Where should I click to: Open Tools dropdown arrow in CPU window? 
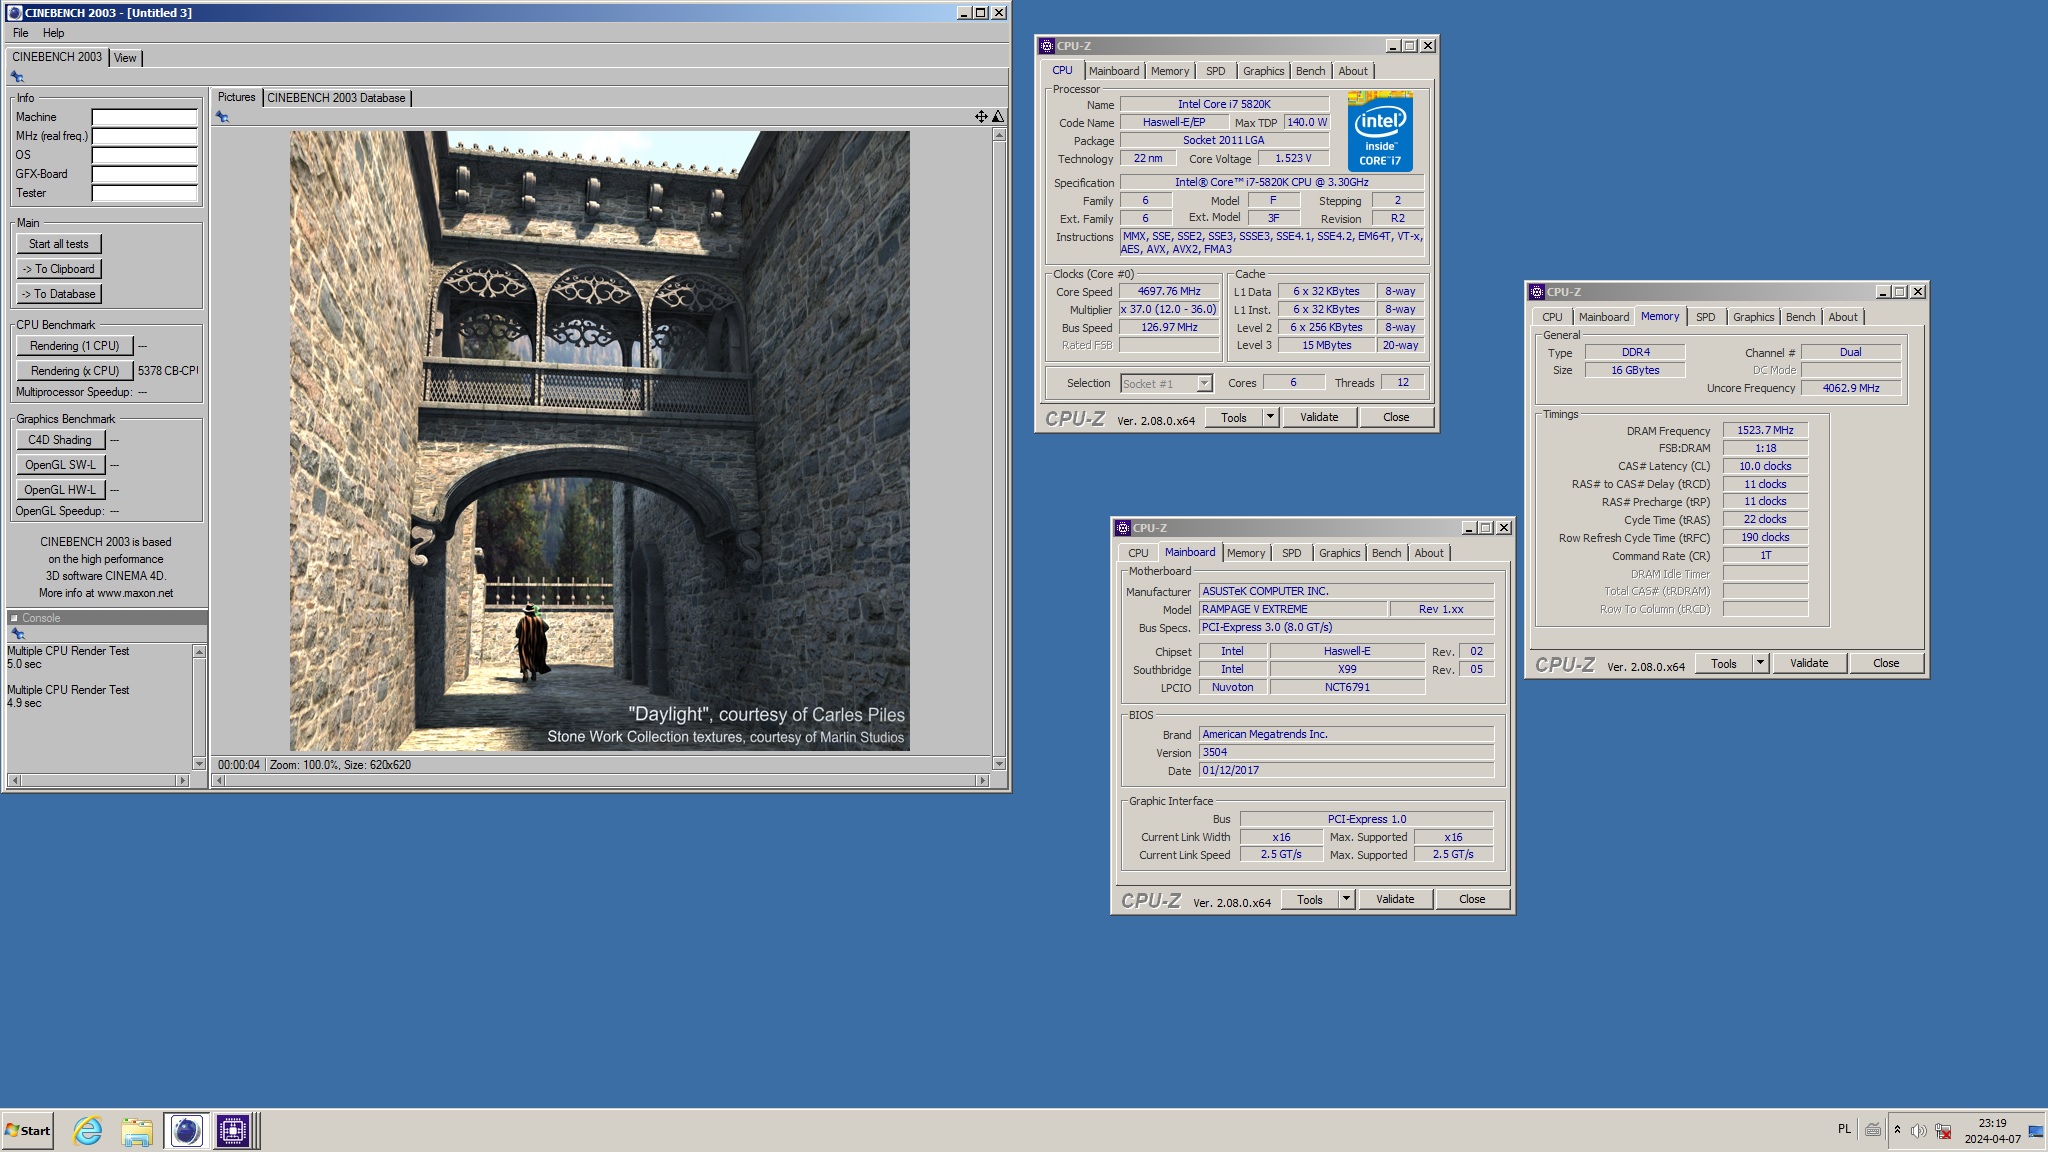point(1270,417)
